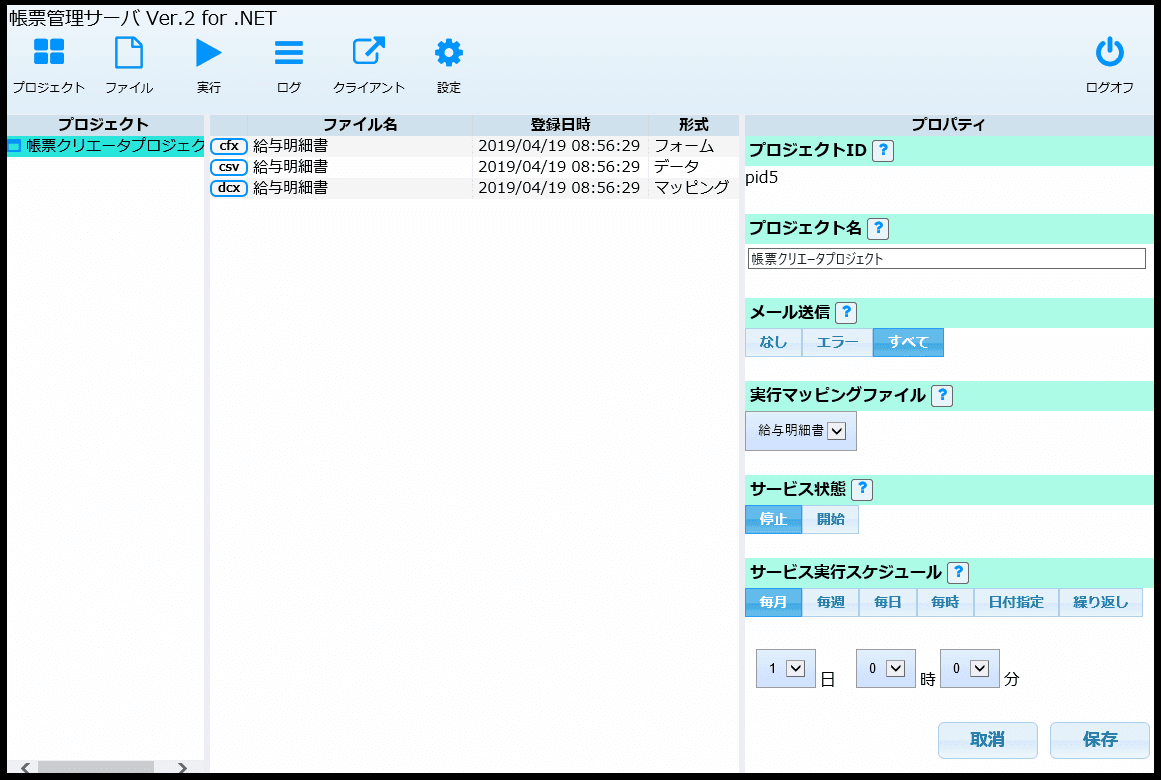Click scroll right arrow in project panel
This screenshot has height=780, width=1161.
[182, 767]
